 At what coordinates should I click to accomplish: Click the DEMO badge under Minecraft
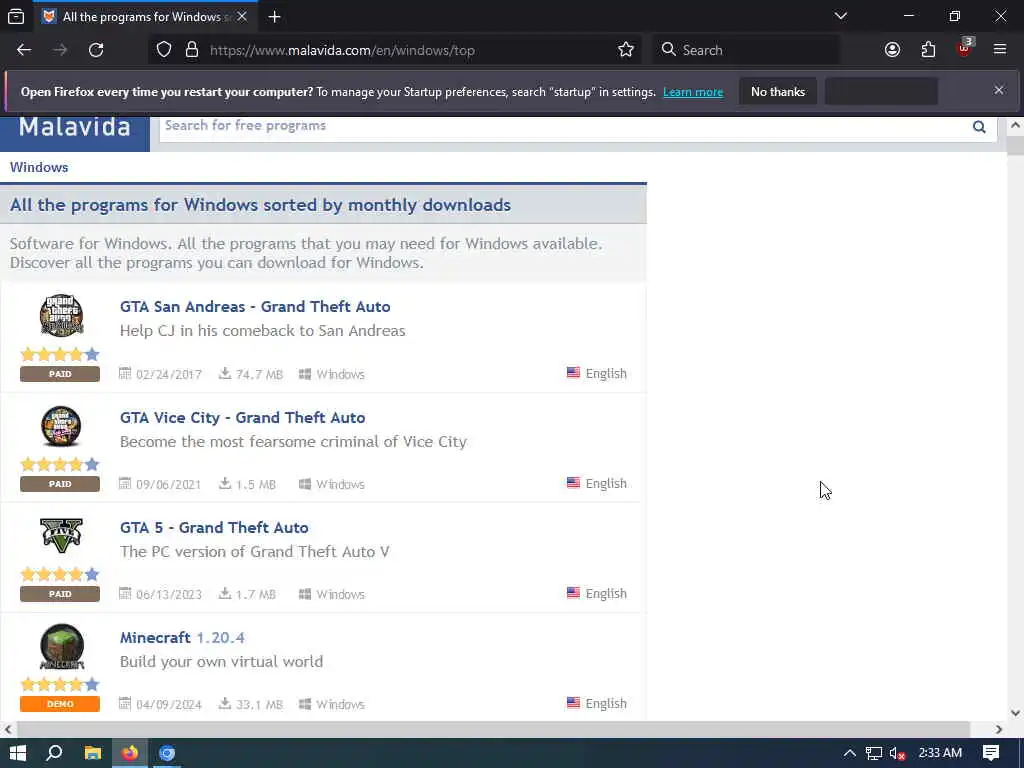pos(60,704)
